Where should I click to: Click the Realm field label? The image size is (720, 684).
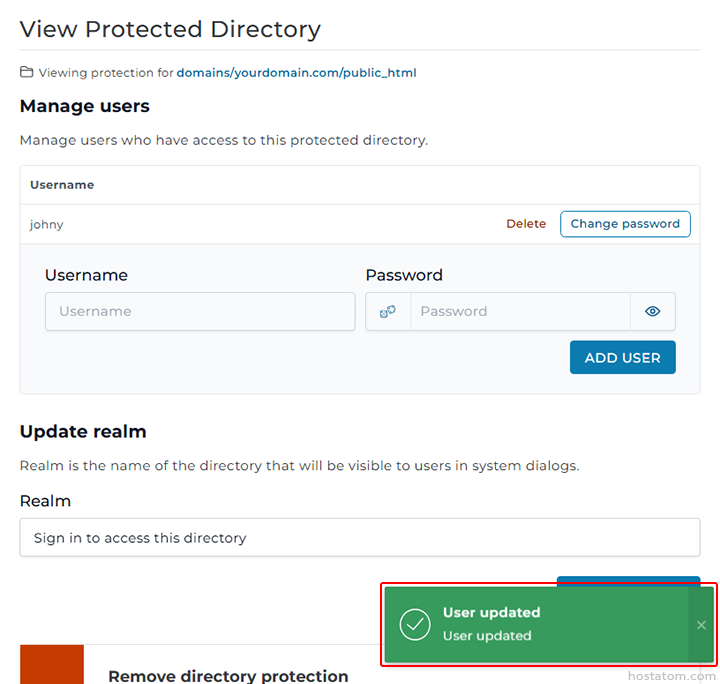(45, 501)
